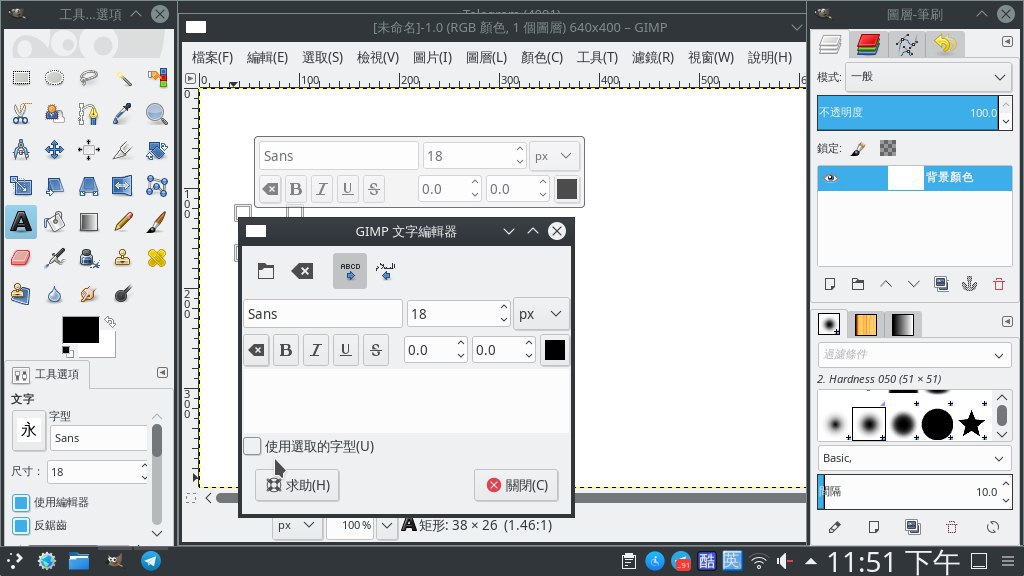1024x576 pixels.
Task: Check the 使用選取的字型(U) checkbox
Action: tap(252, 446)
